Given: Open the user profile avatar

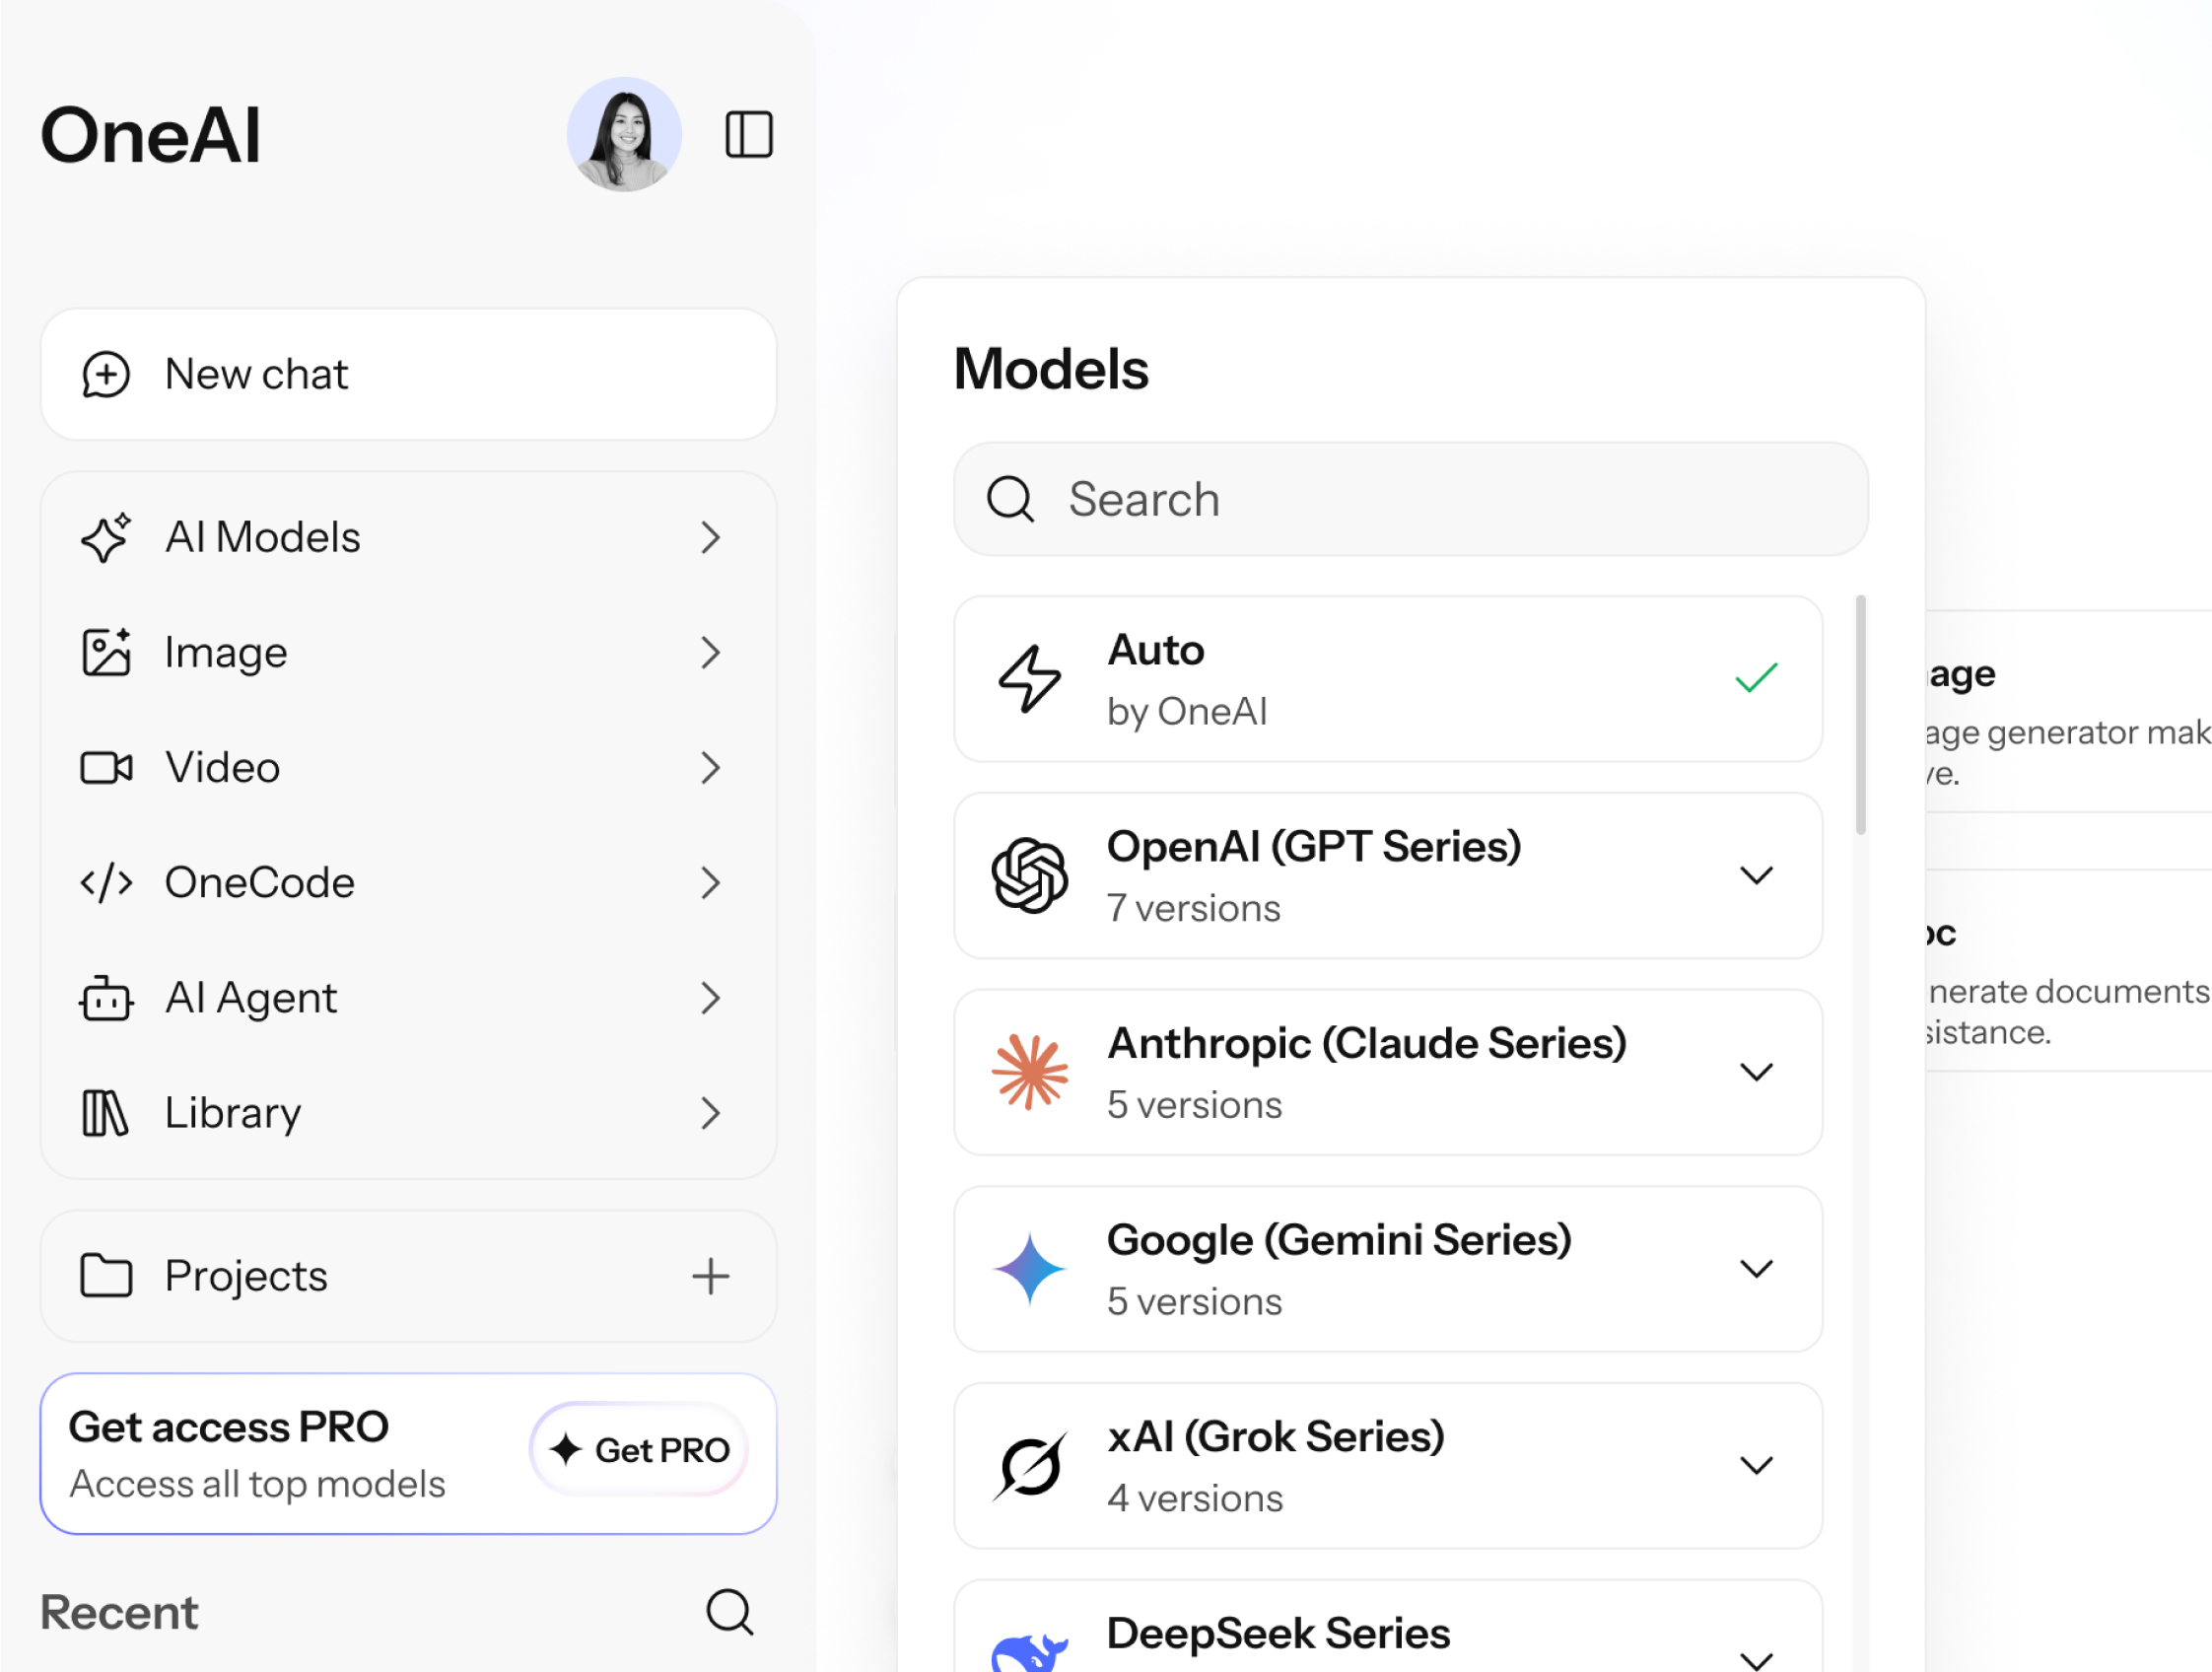Looking at the screenshot, I should pyautogui.click(x=624, y=135).
